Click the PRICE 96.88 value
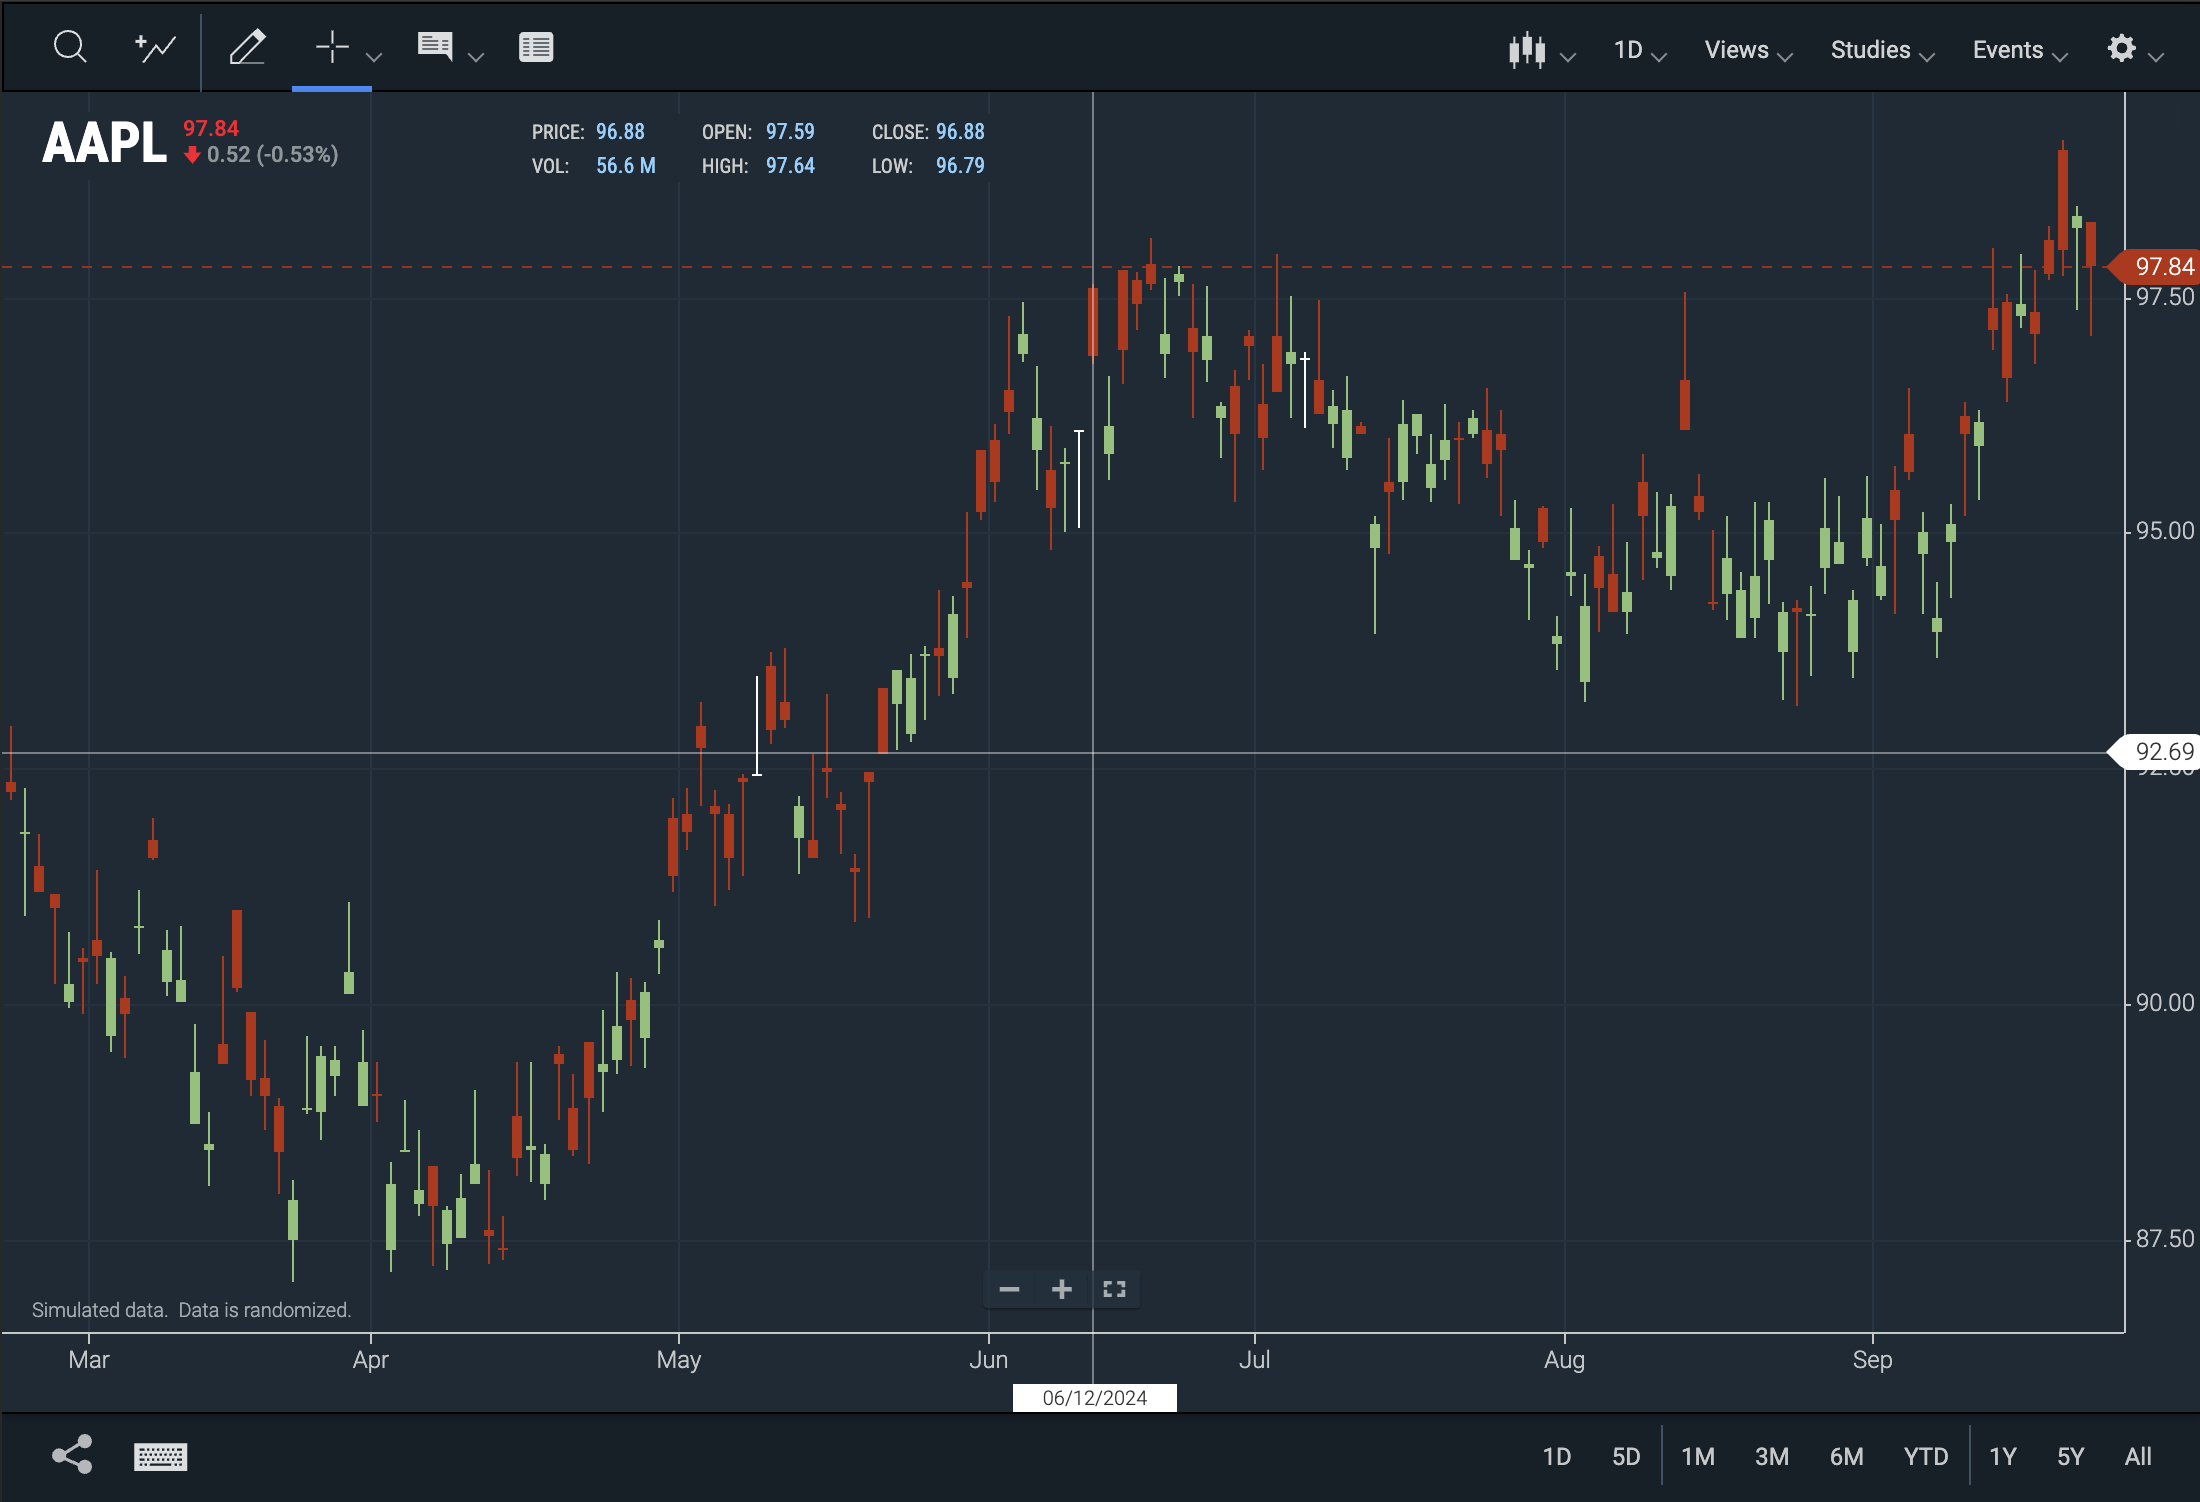Viewport: 2200px width, 1502px height. pos(620,132)
